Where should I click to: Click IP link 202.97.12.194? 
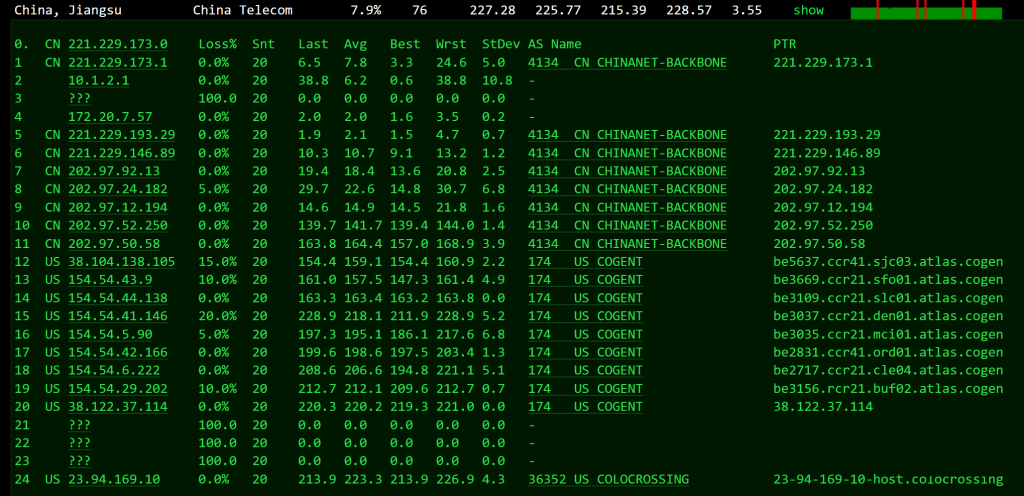pos(118,208)
